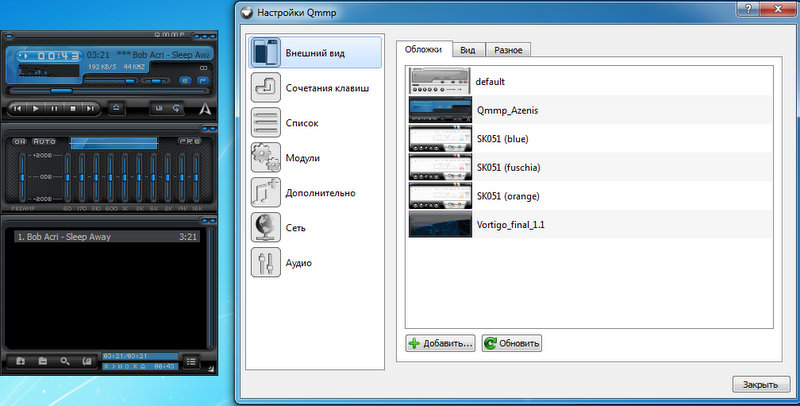
Task: Click the Закрыть button
Action: (761, 385)
